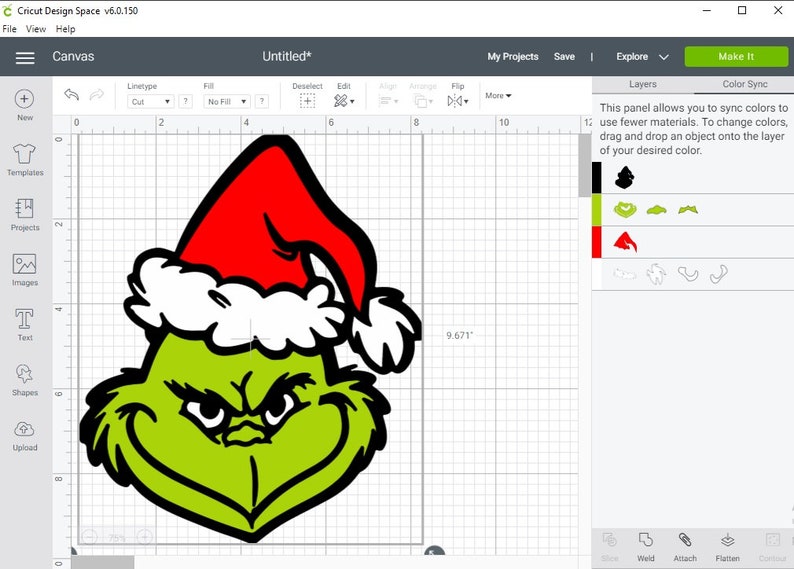This screenshot has width=794, height=569.
Task: Open the Shapes tool
Action: 25,380
